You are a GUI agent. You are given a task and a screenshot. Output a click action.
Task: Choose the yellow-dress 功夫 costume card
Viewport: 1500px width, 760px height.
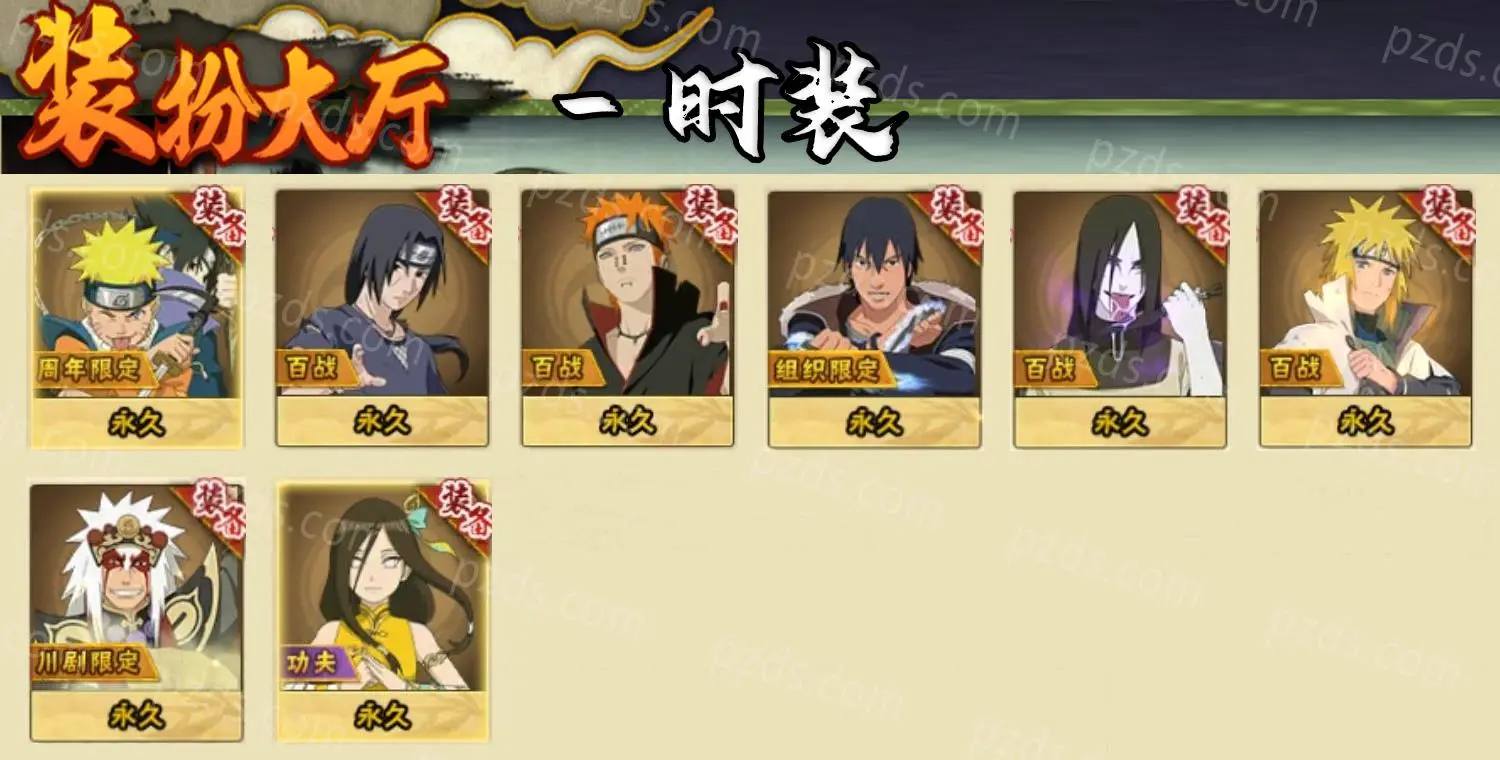(382, 612)
